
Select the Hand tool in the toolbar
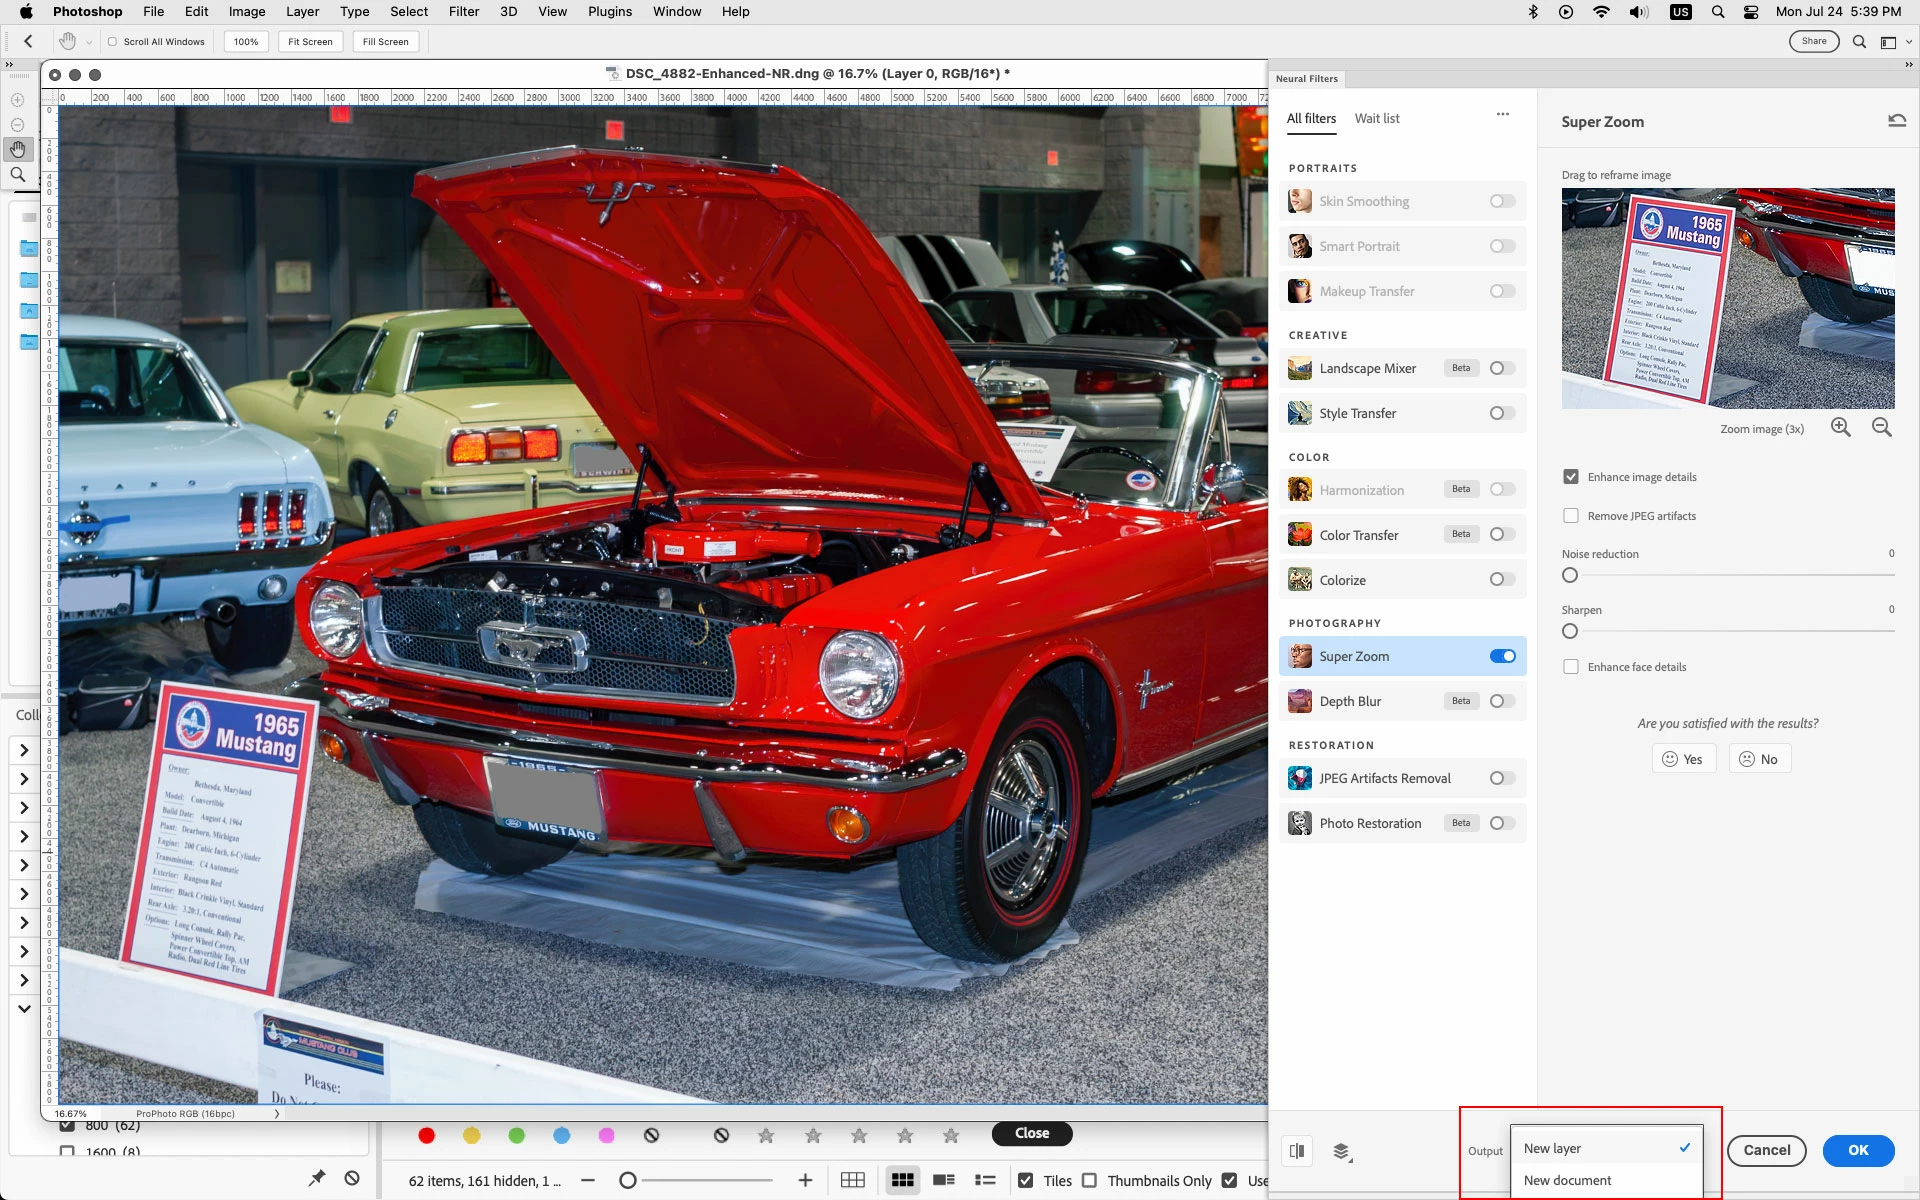(x=18, y=150)
